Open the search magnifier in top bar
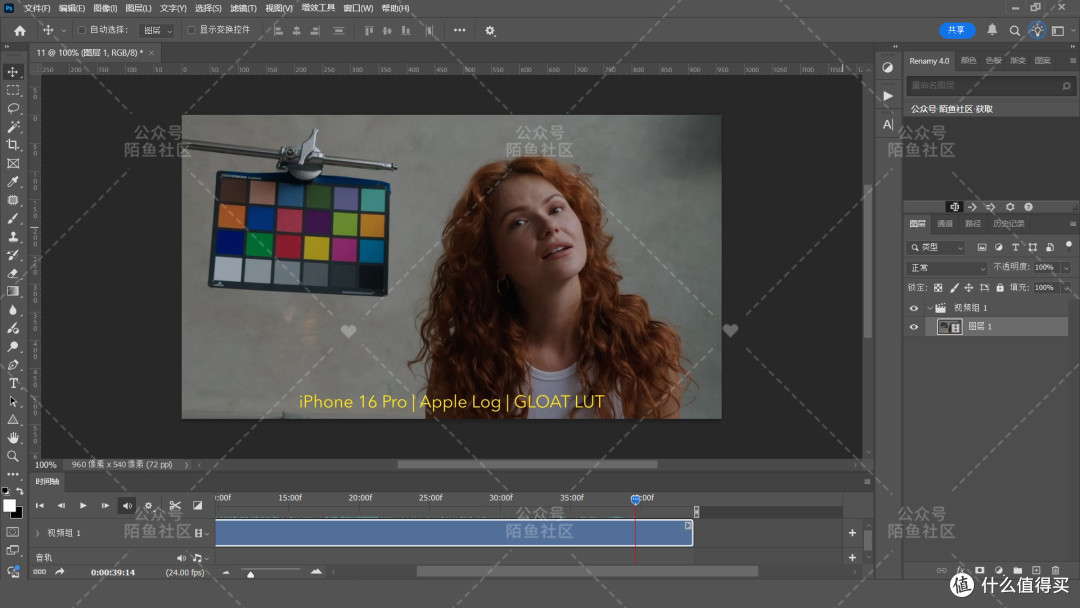 (1015, 30)
